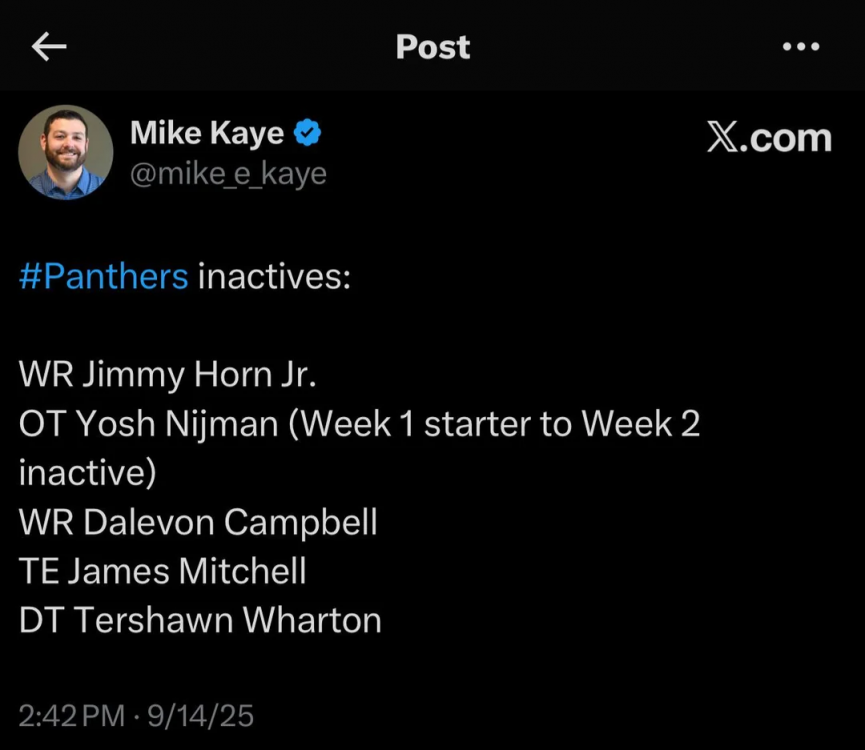The width and height of the screenshot is (865, 750).
Task: Click the Post header title
Action: coord(432,47)
